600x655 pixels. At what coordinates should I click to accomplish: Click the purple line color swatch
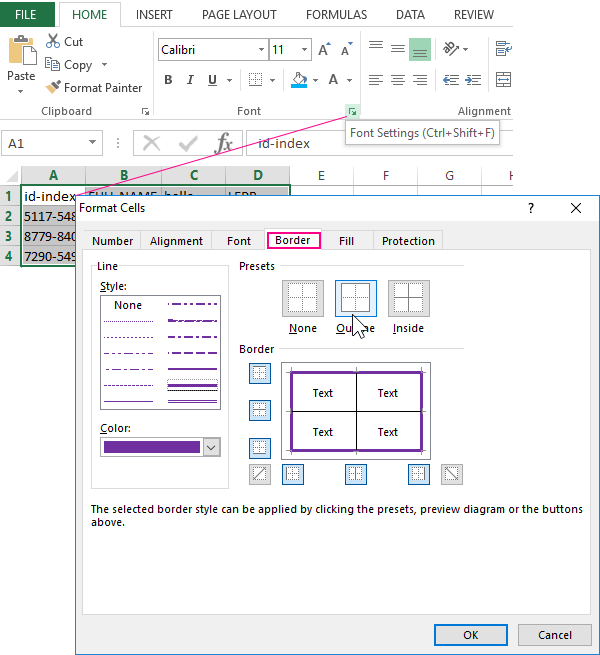point(152,447)
